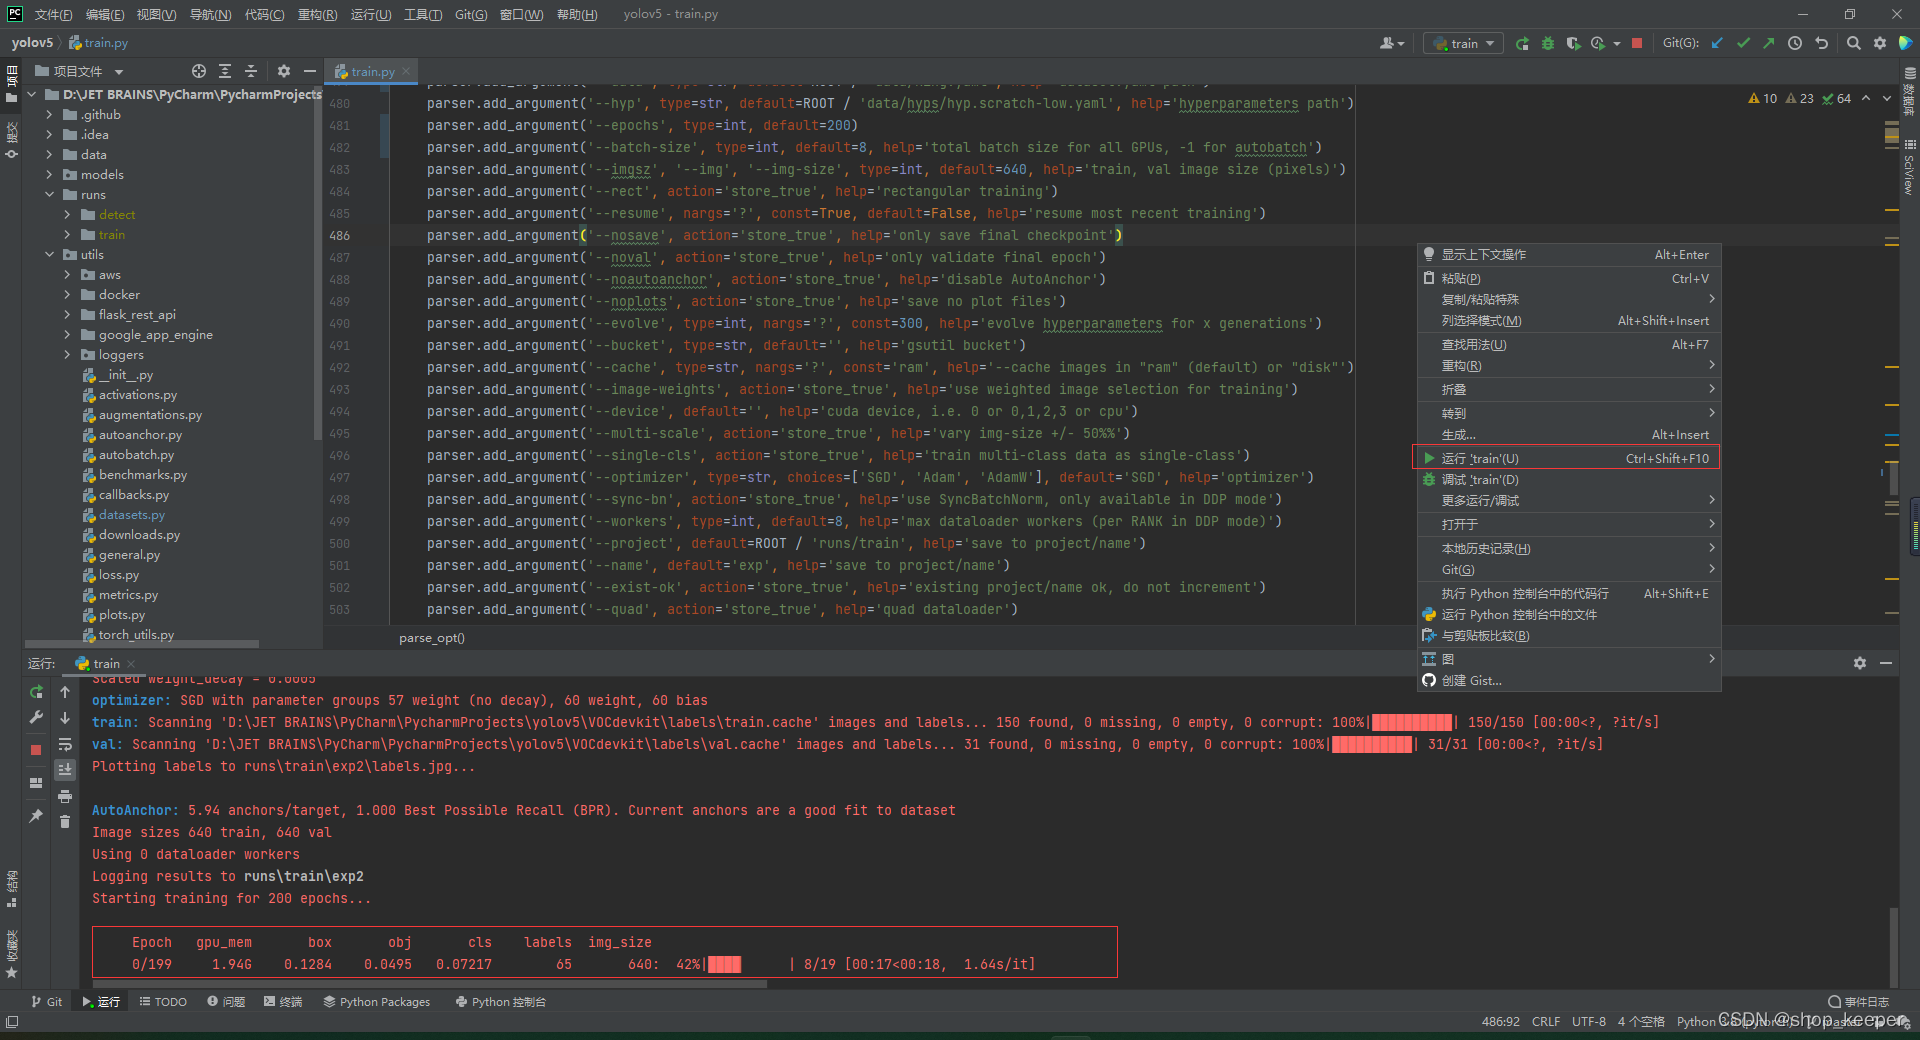Click the print icon in Run panel
Viewport: 1920px width, 1040px height.
pyautogui.click(x=65, y=796)
